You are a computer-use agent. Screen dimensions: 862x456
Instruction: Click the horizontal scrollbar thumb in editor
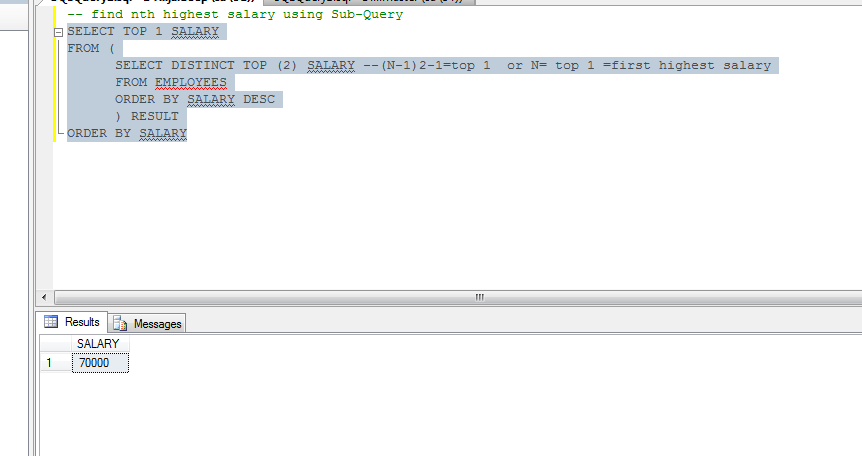pos(479,298)
